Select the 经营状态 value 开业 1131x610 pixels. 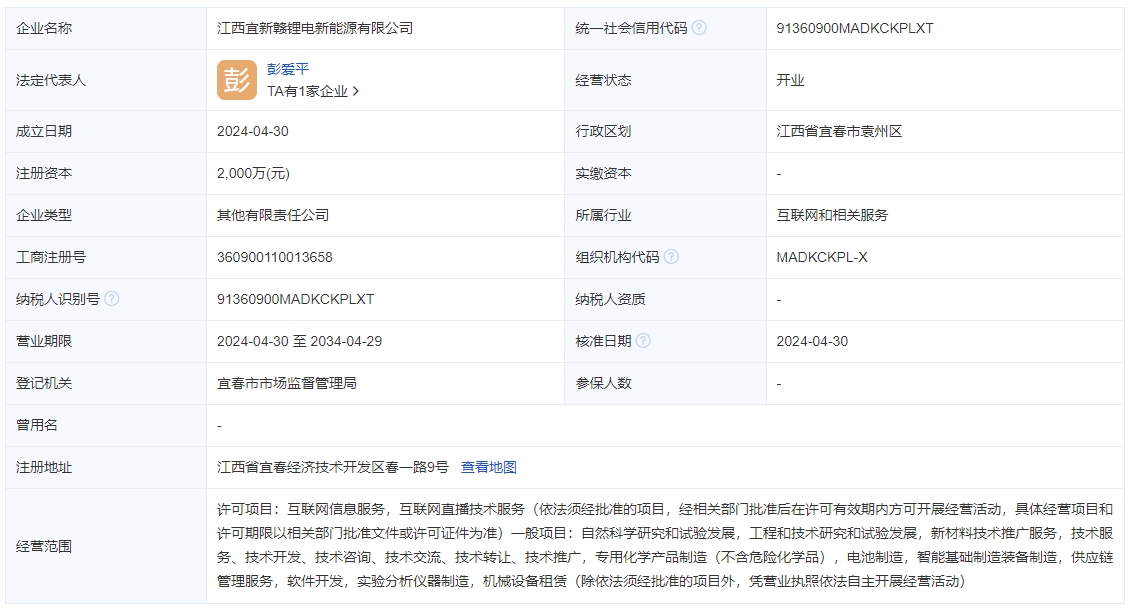[789, 80]
